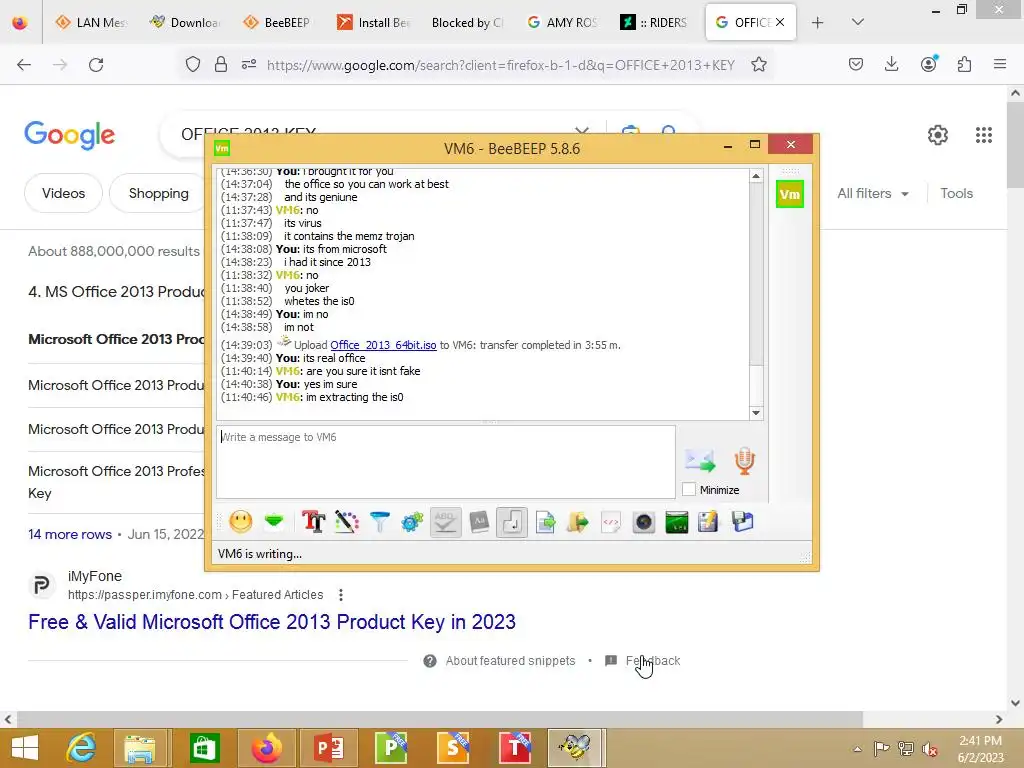Open the Office_2013_64bit.iso link
The width and height of the screenshot is (1024, 768).
point(383,345)
